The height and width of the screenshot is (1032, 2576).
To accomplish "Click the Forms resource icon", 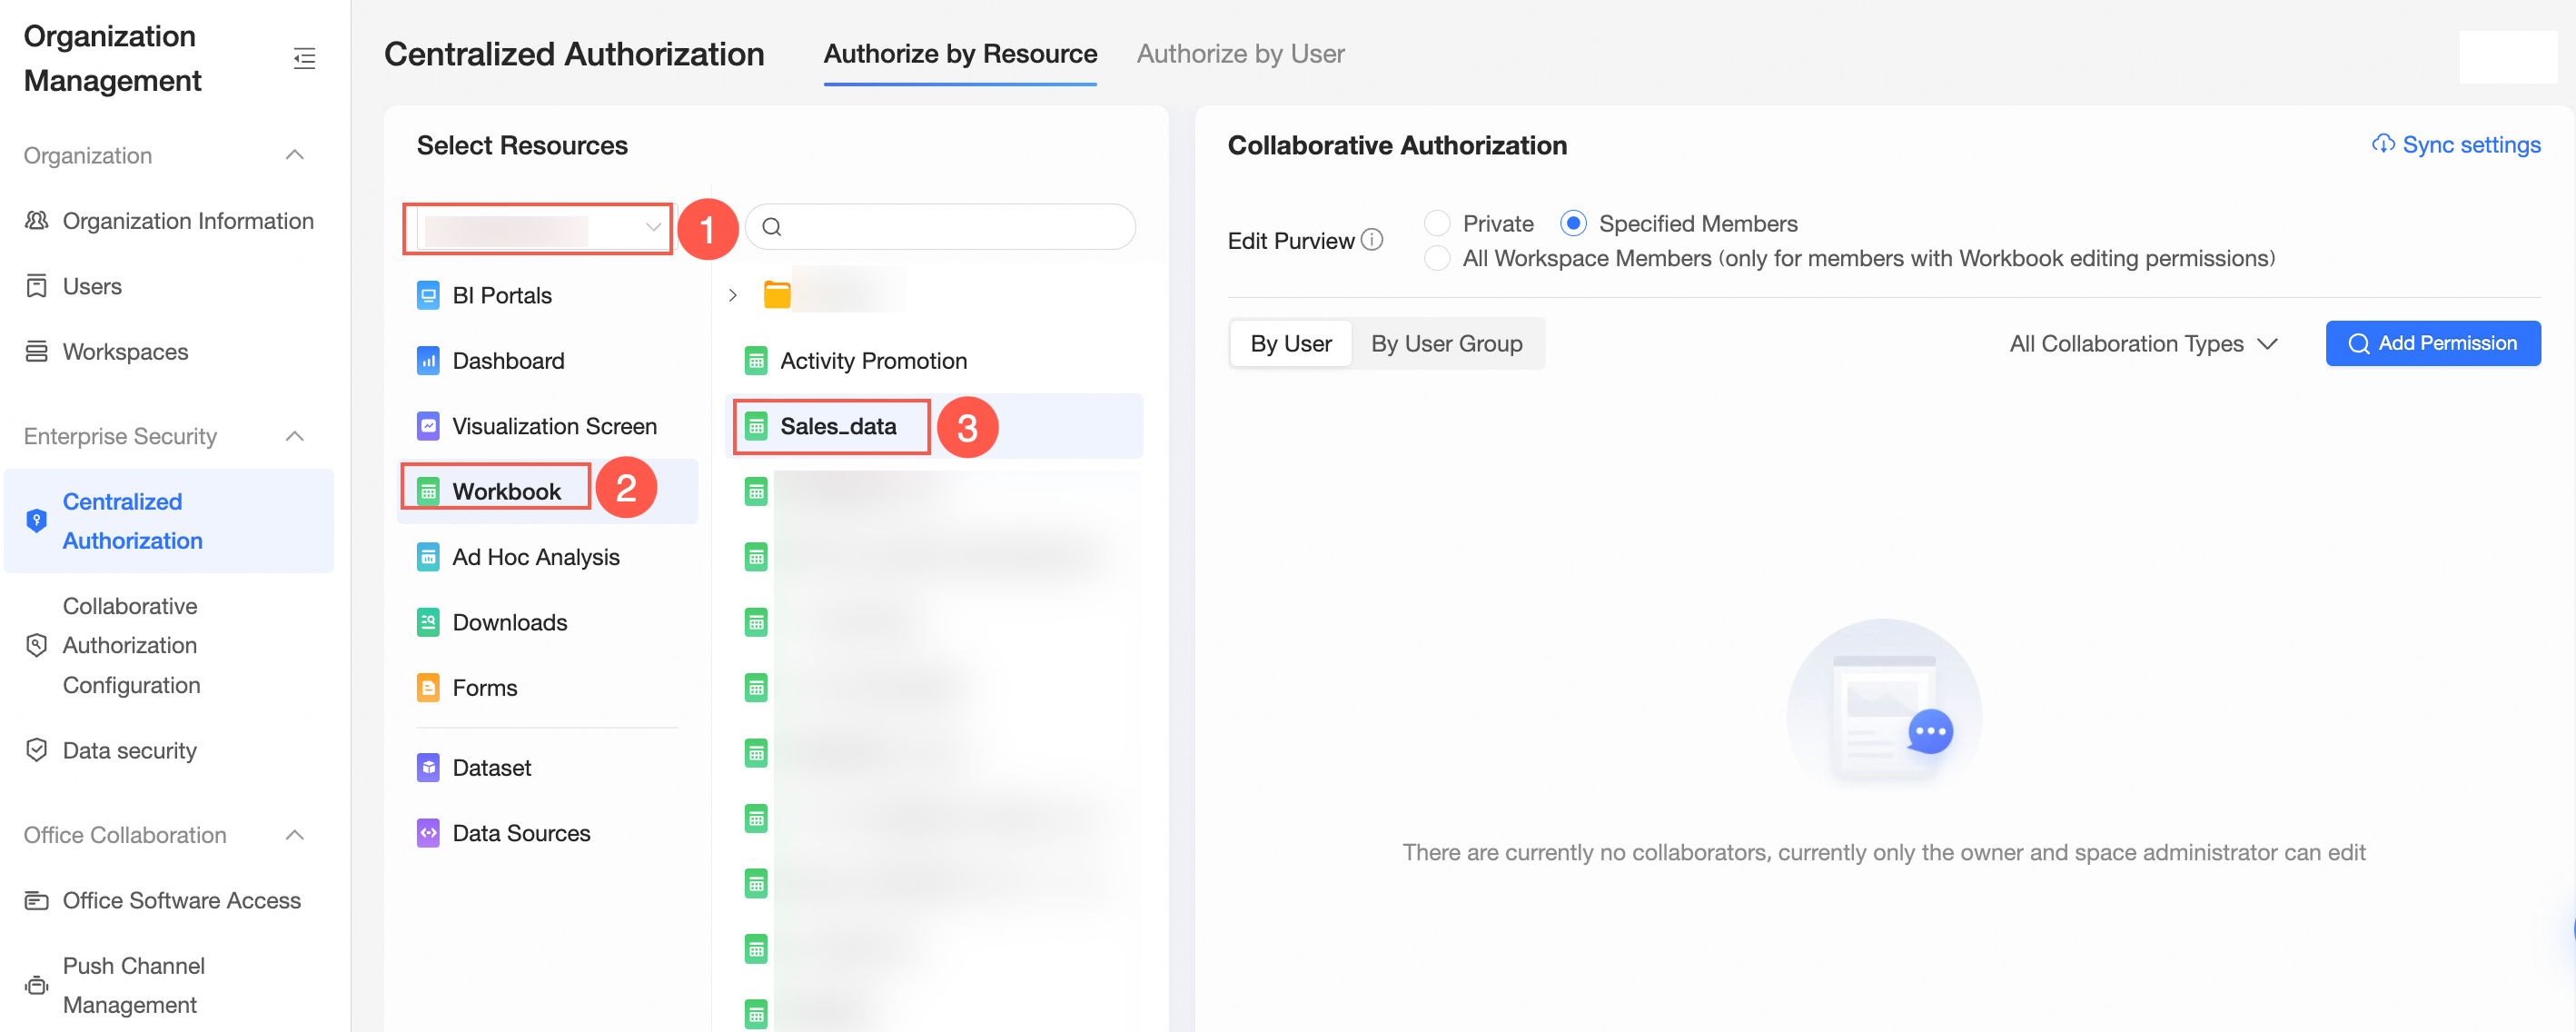I will click(428, 688).
